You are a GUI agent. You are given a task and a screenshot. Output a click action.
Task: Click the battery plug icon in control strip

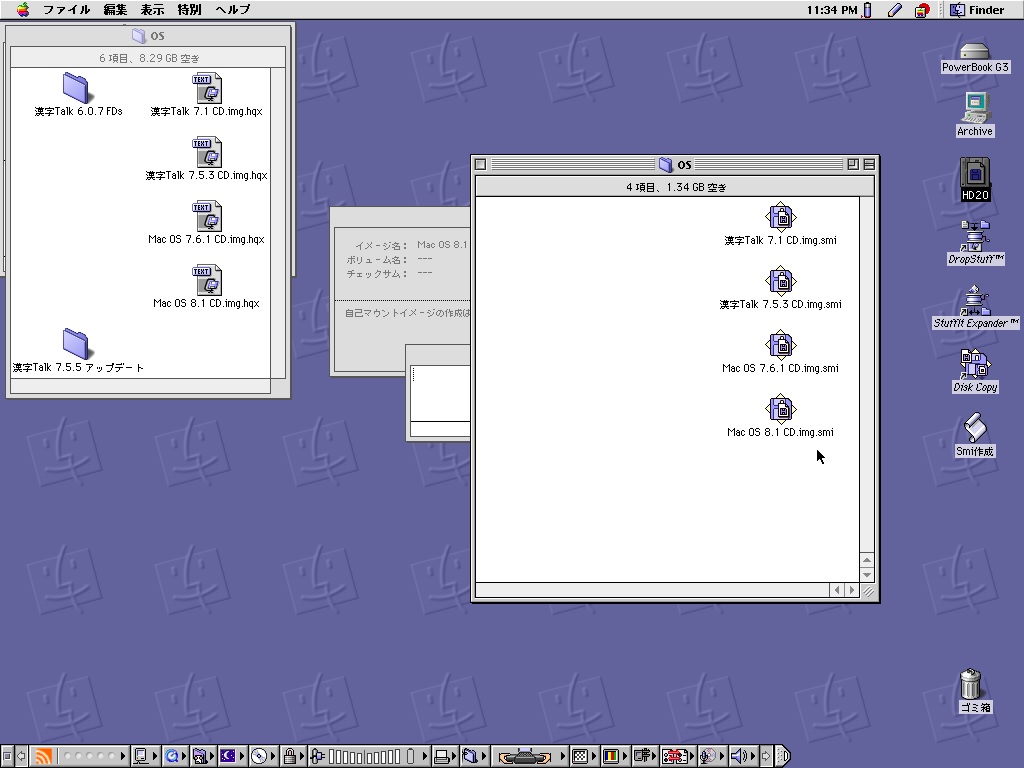tap(317, 756)
